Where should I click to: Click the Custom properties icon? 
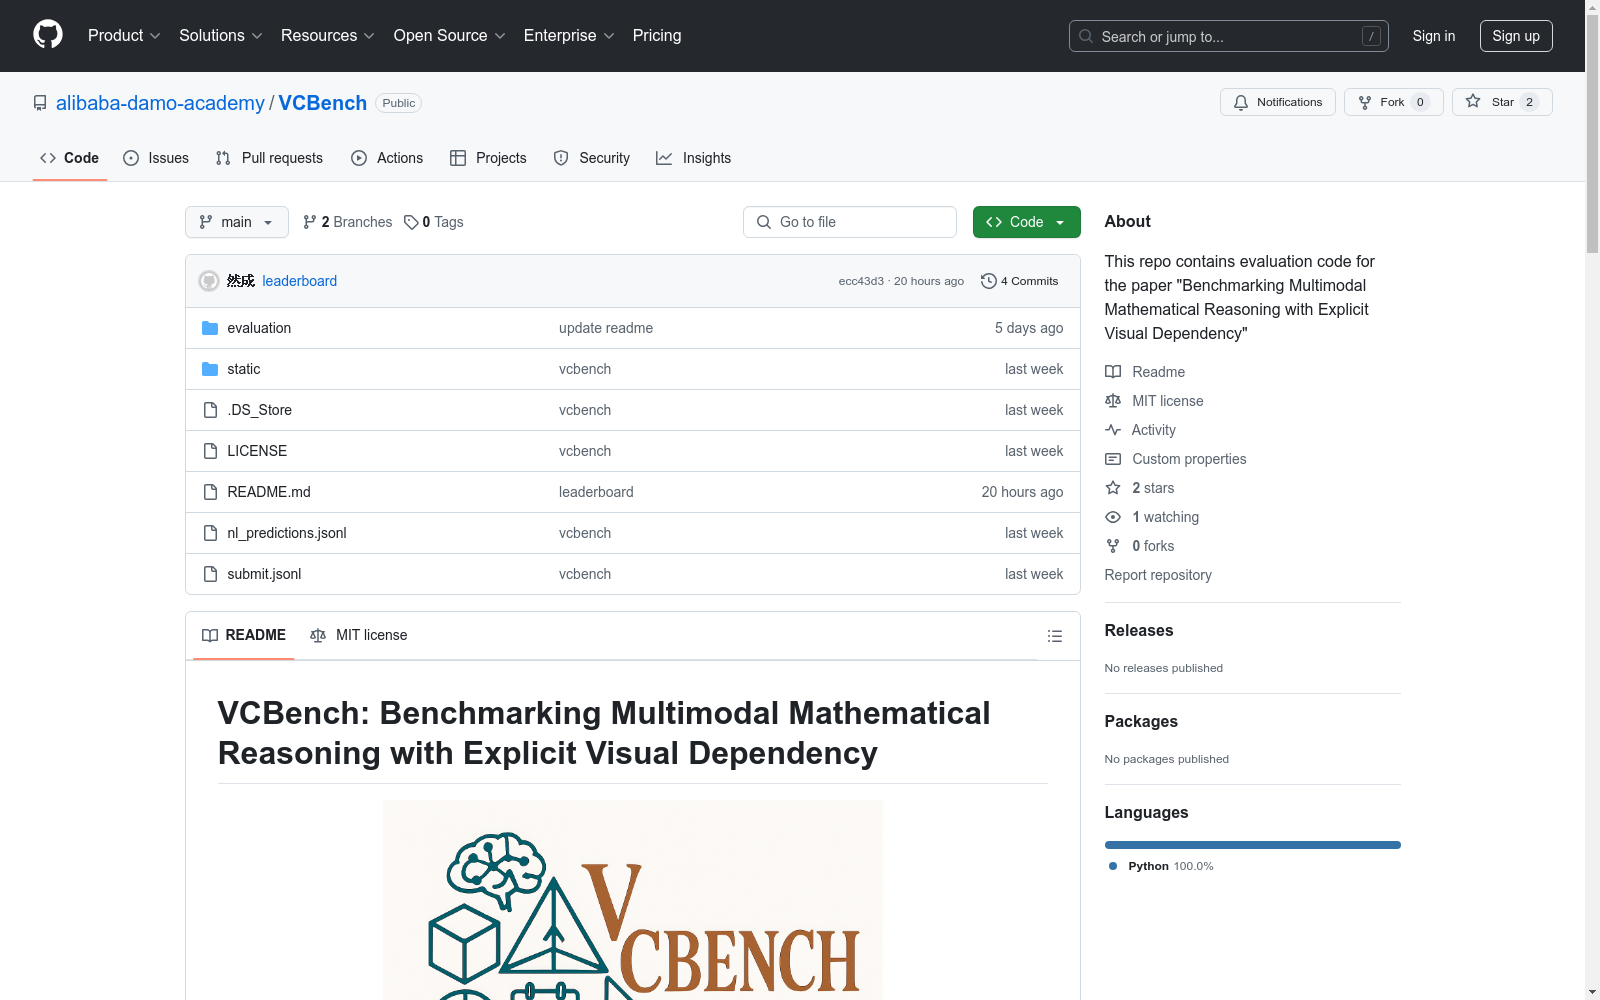tap(1113, 459)
